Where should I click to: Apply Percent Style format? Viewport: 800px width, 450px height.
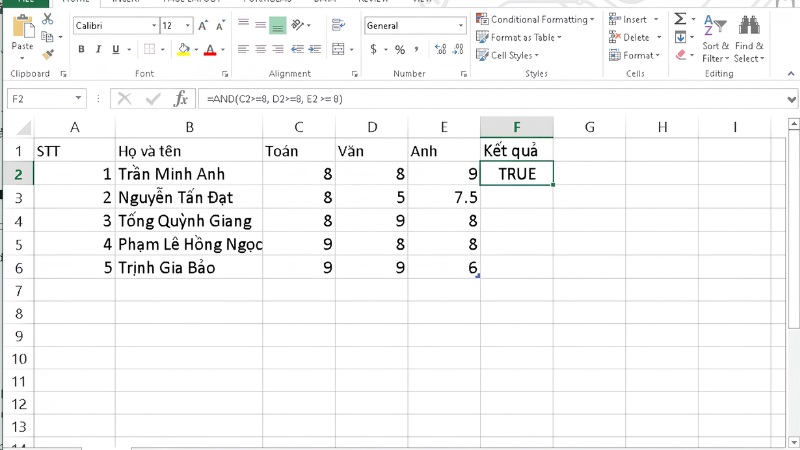click(399, 49)
